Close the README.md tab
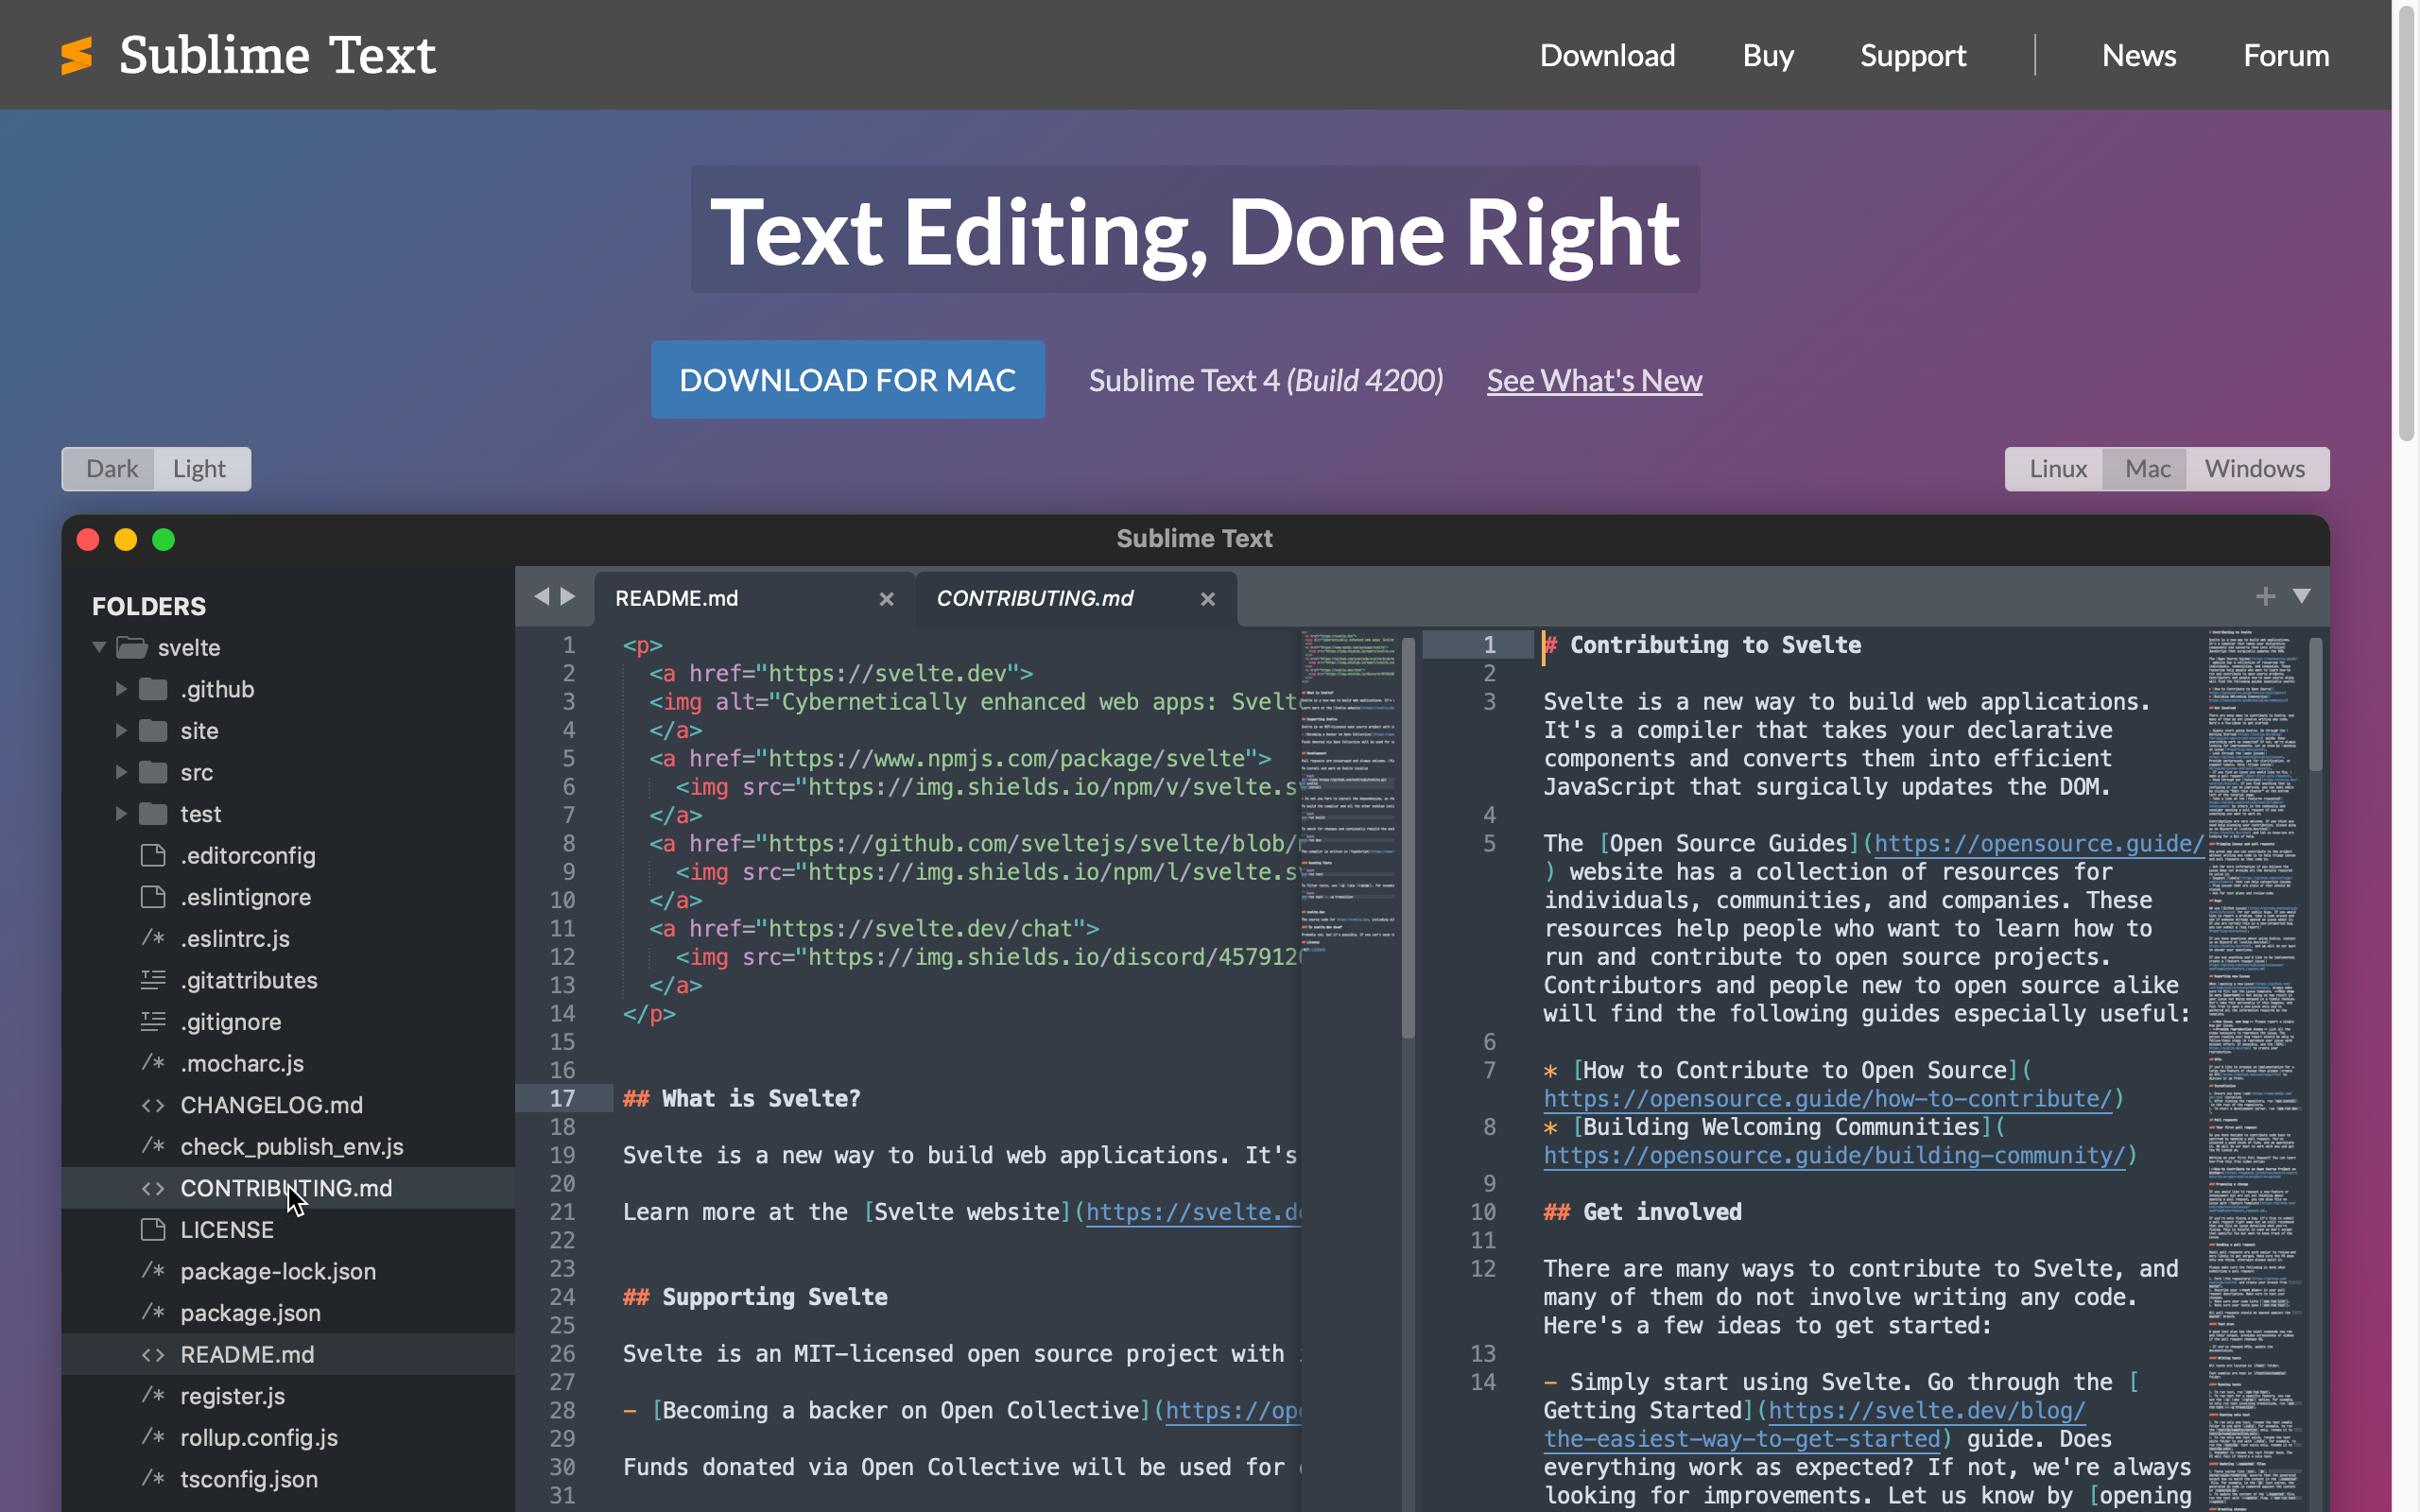This screenshot has width=2420, height=1512. click(886, 599)
